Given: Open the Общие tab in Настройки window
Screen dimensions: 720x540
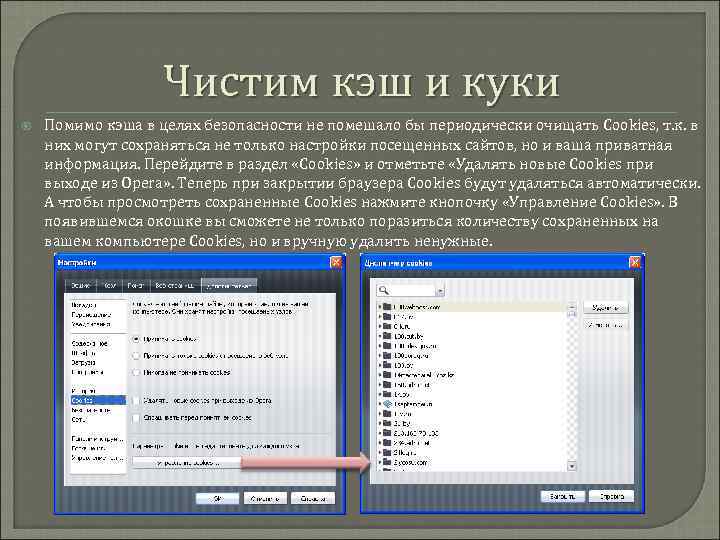Looking at the screenshot, I should 80,286.
